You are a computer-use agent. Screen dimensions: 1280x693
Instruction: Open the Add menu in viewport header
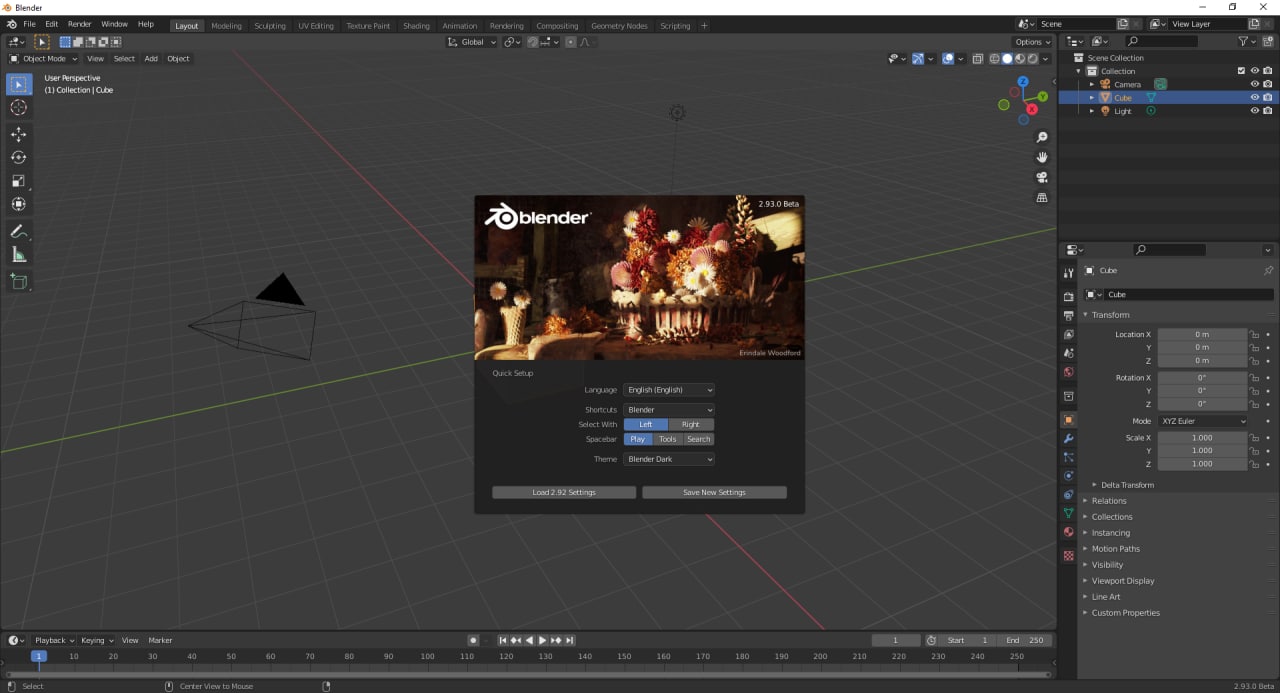(151, 59)
